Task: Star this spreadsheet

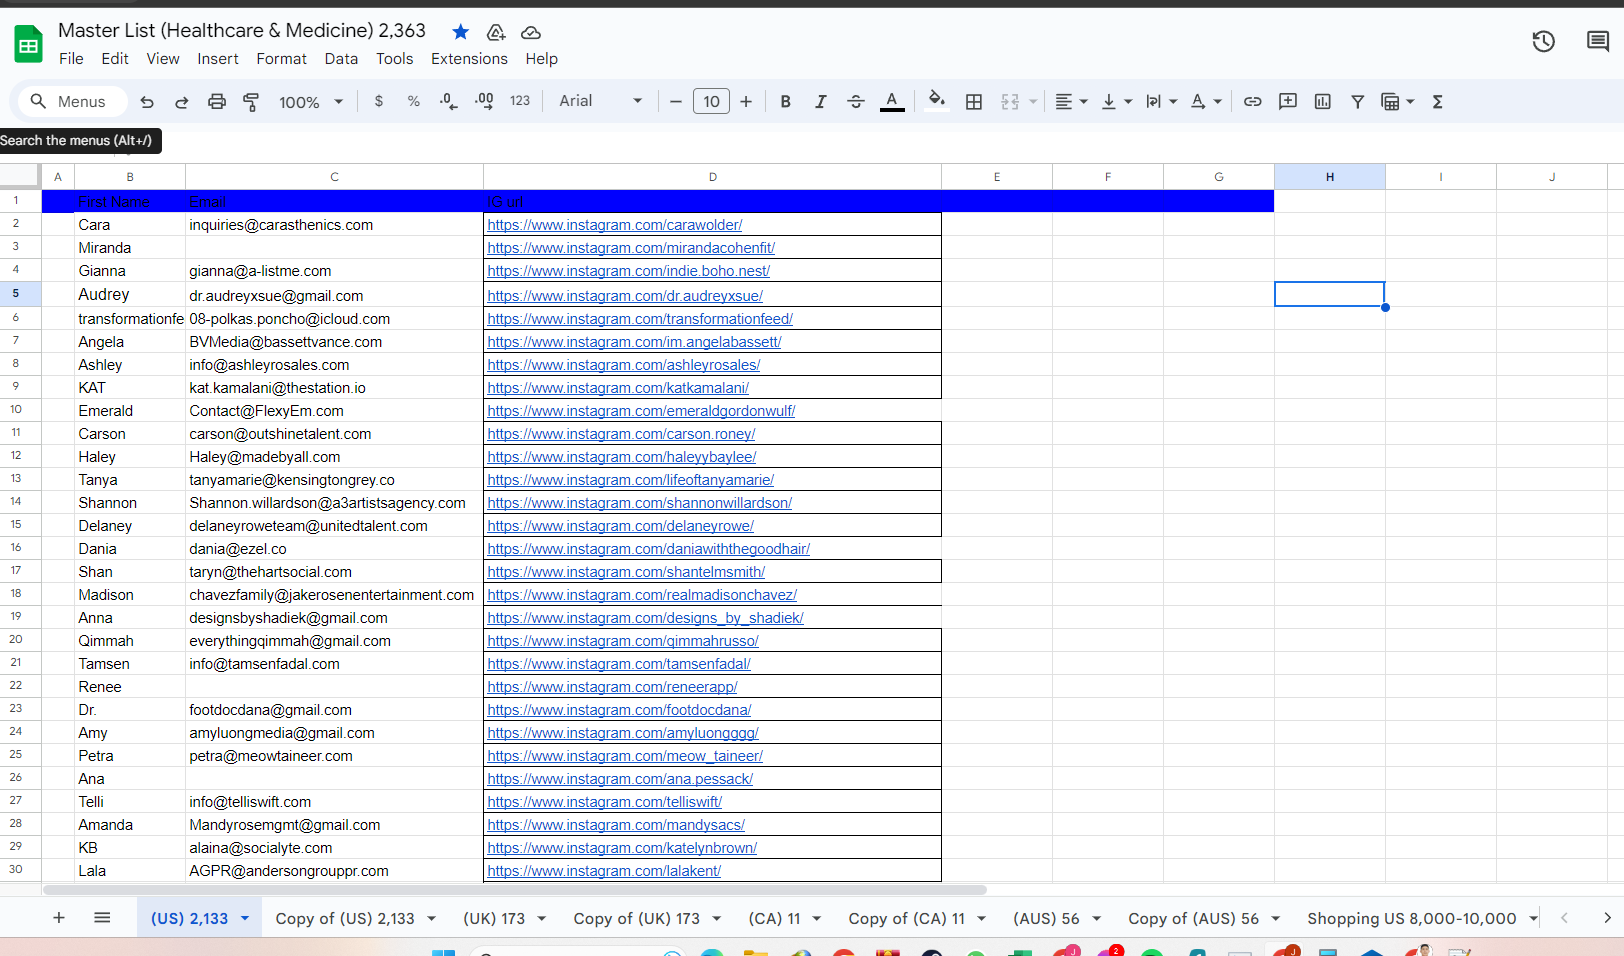Action: click(x=461, y=32)
